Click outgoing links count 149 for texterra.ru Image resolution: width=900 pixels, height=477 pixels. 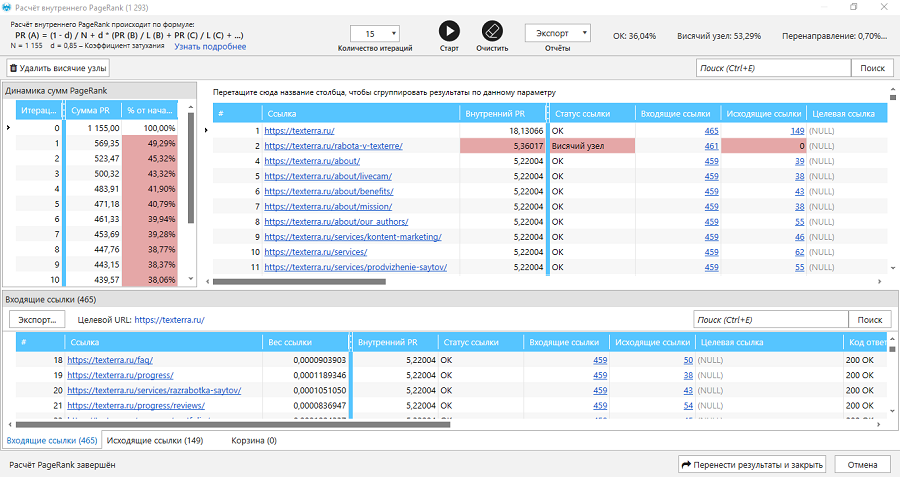click(x=797, y=131)
